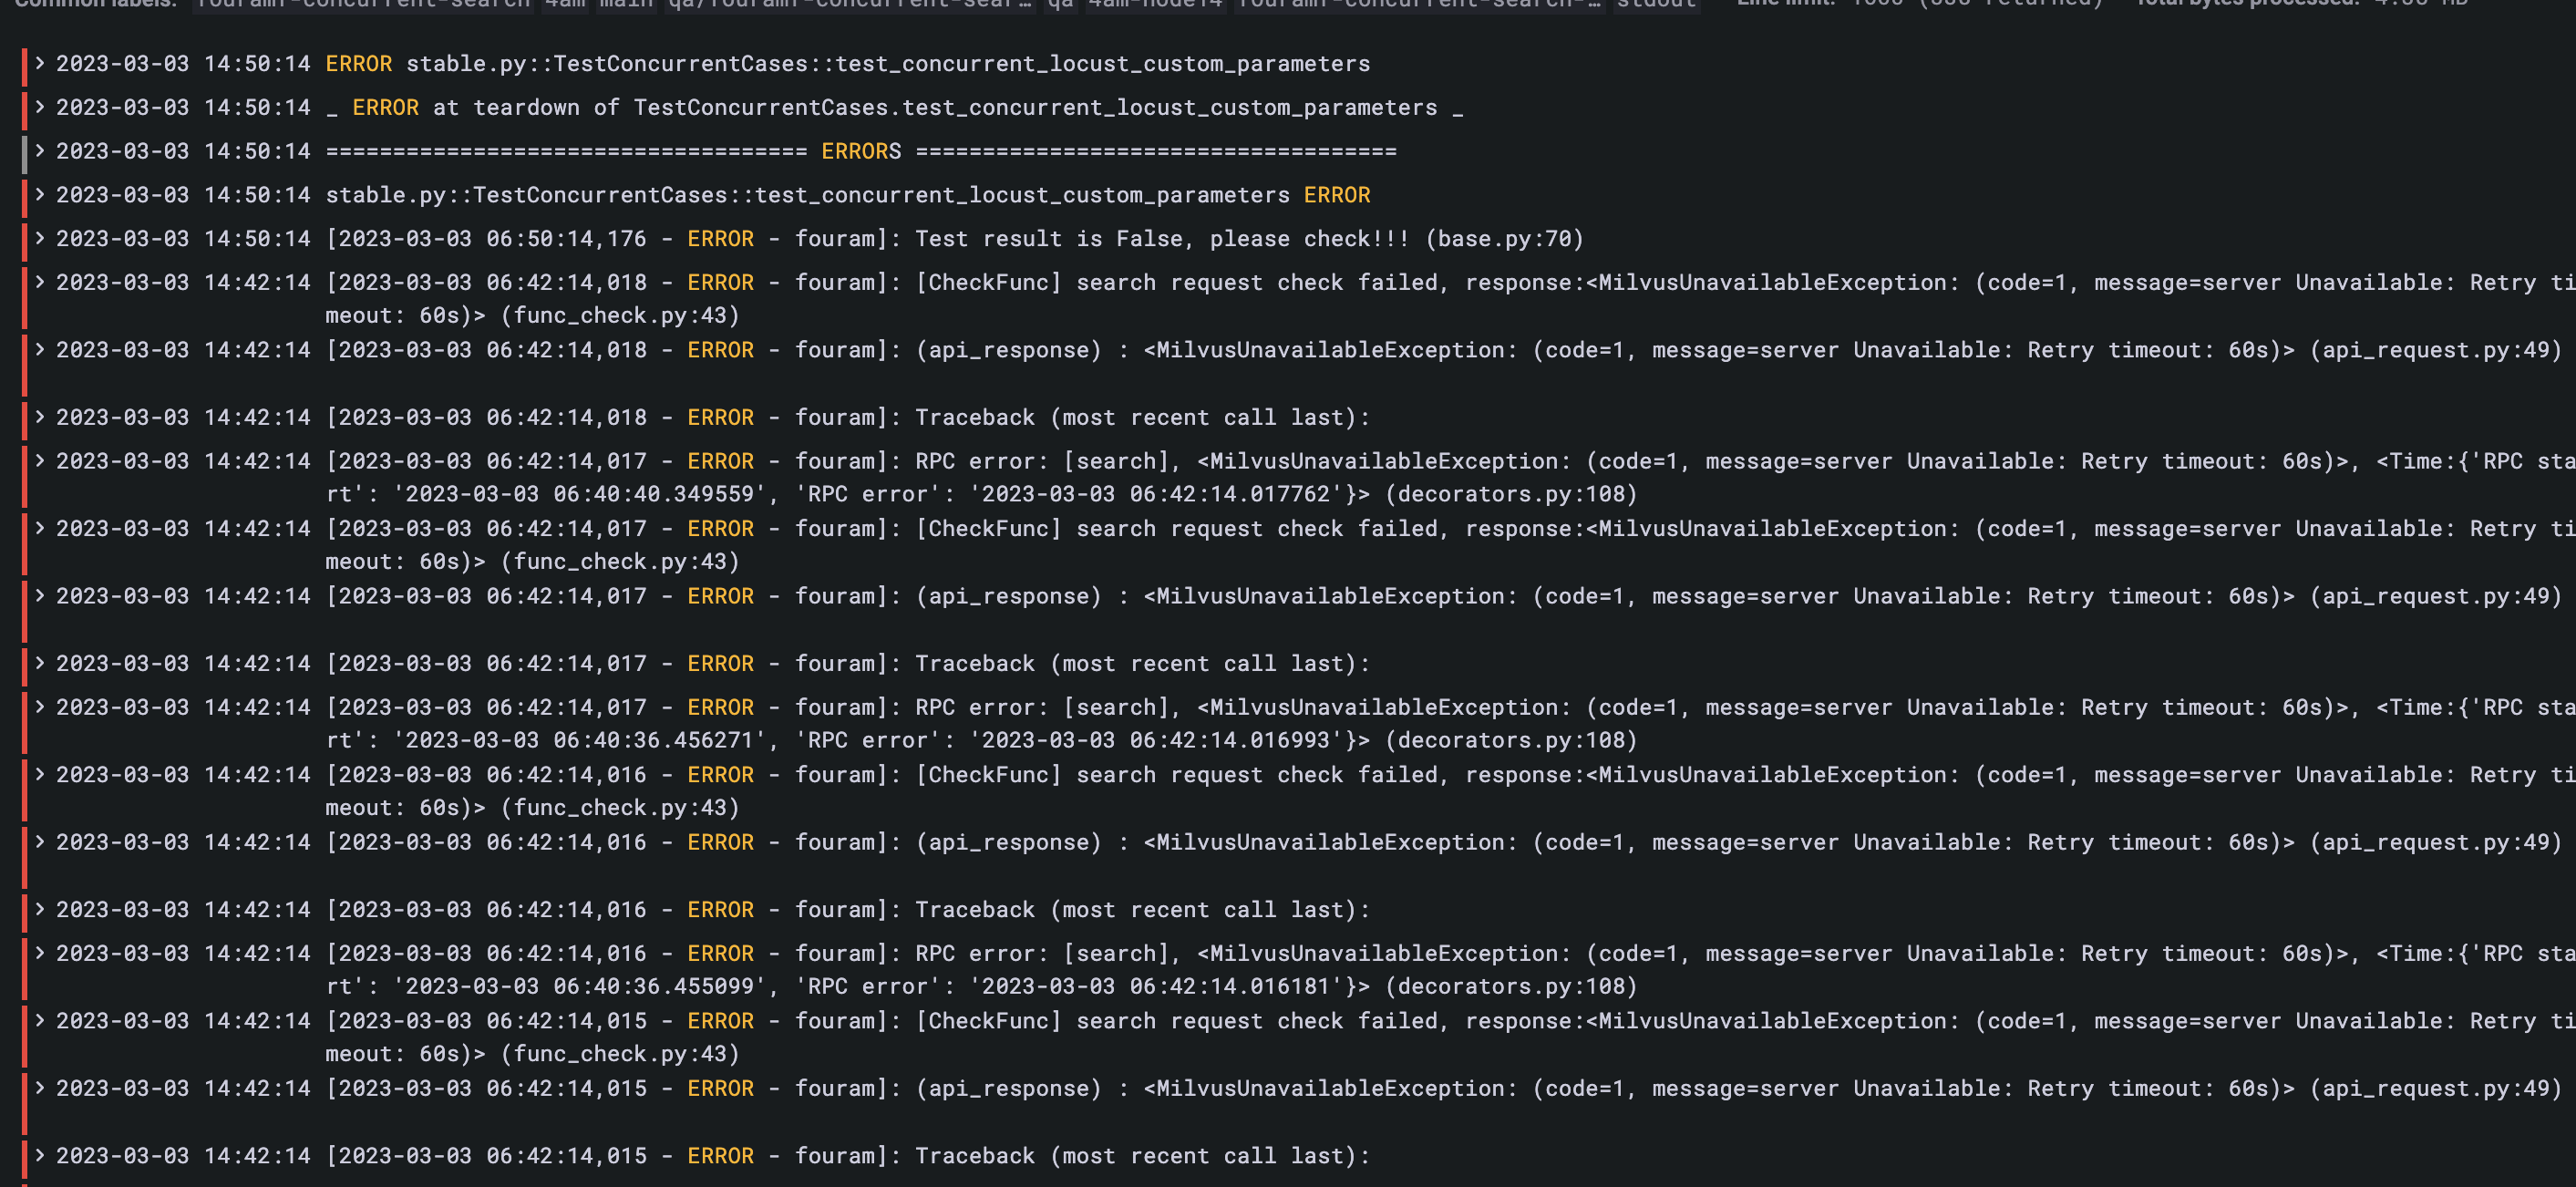Click the truncated qa/fouram-concurrent-sear… label chip
Viewport: 2576px width, 1187px height.
855,5
